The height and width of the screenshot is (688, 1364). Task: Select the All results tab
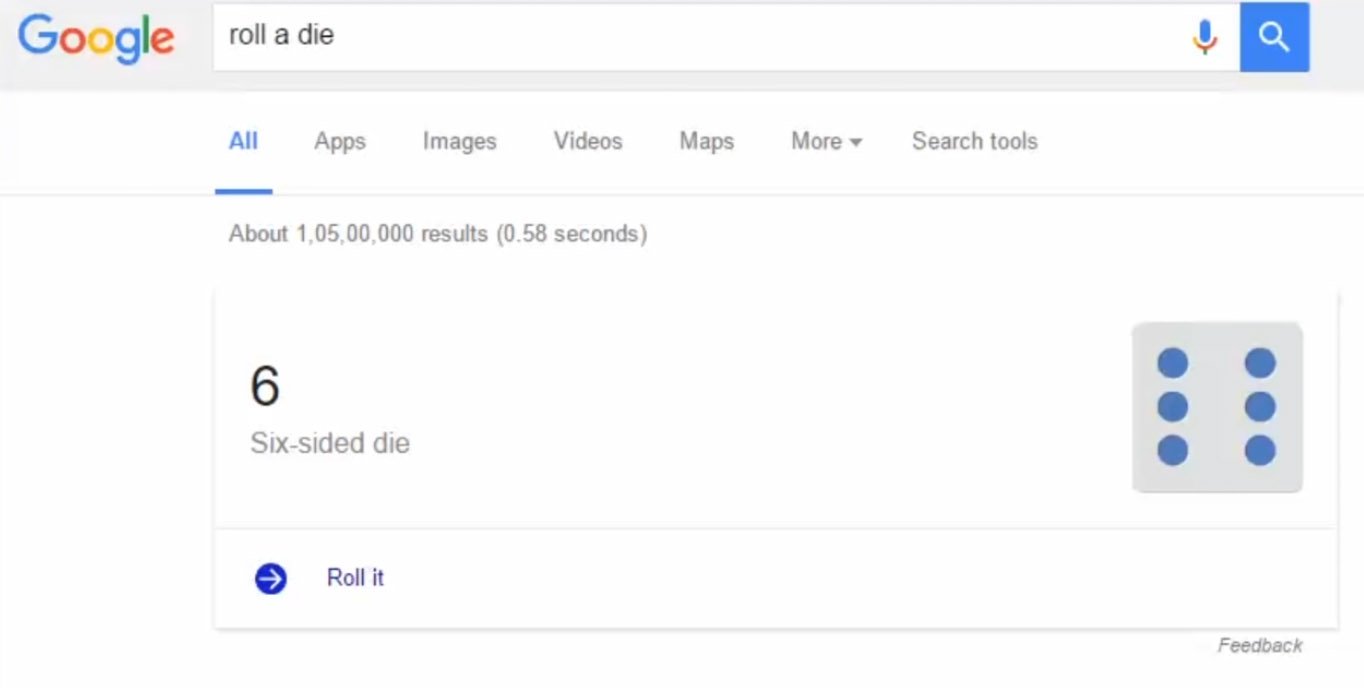click(x=243, y=141)
